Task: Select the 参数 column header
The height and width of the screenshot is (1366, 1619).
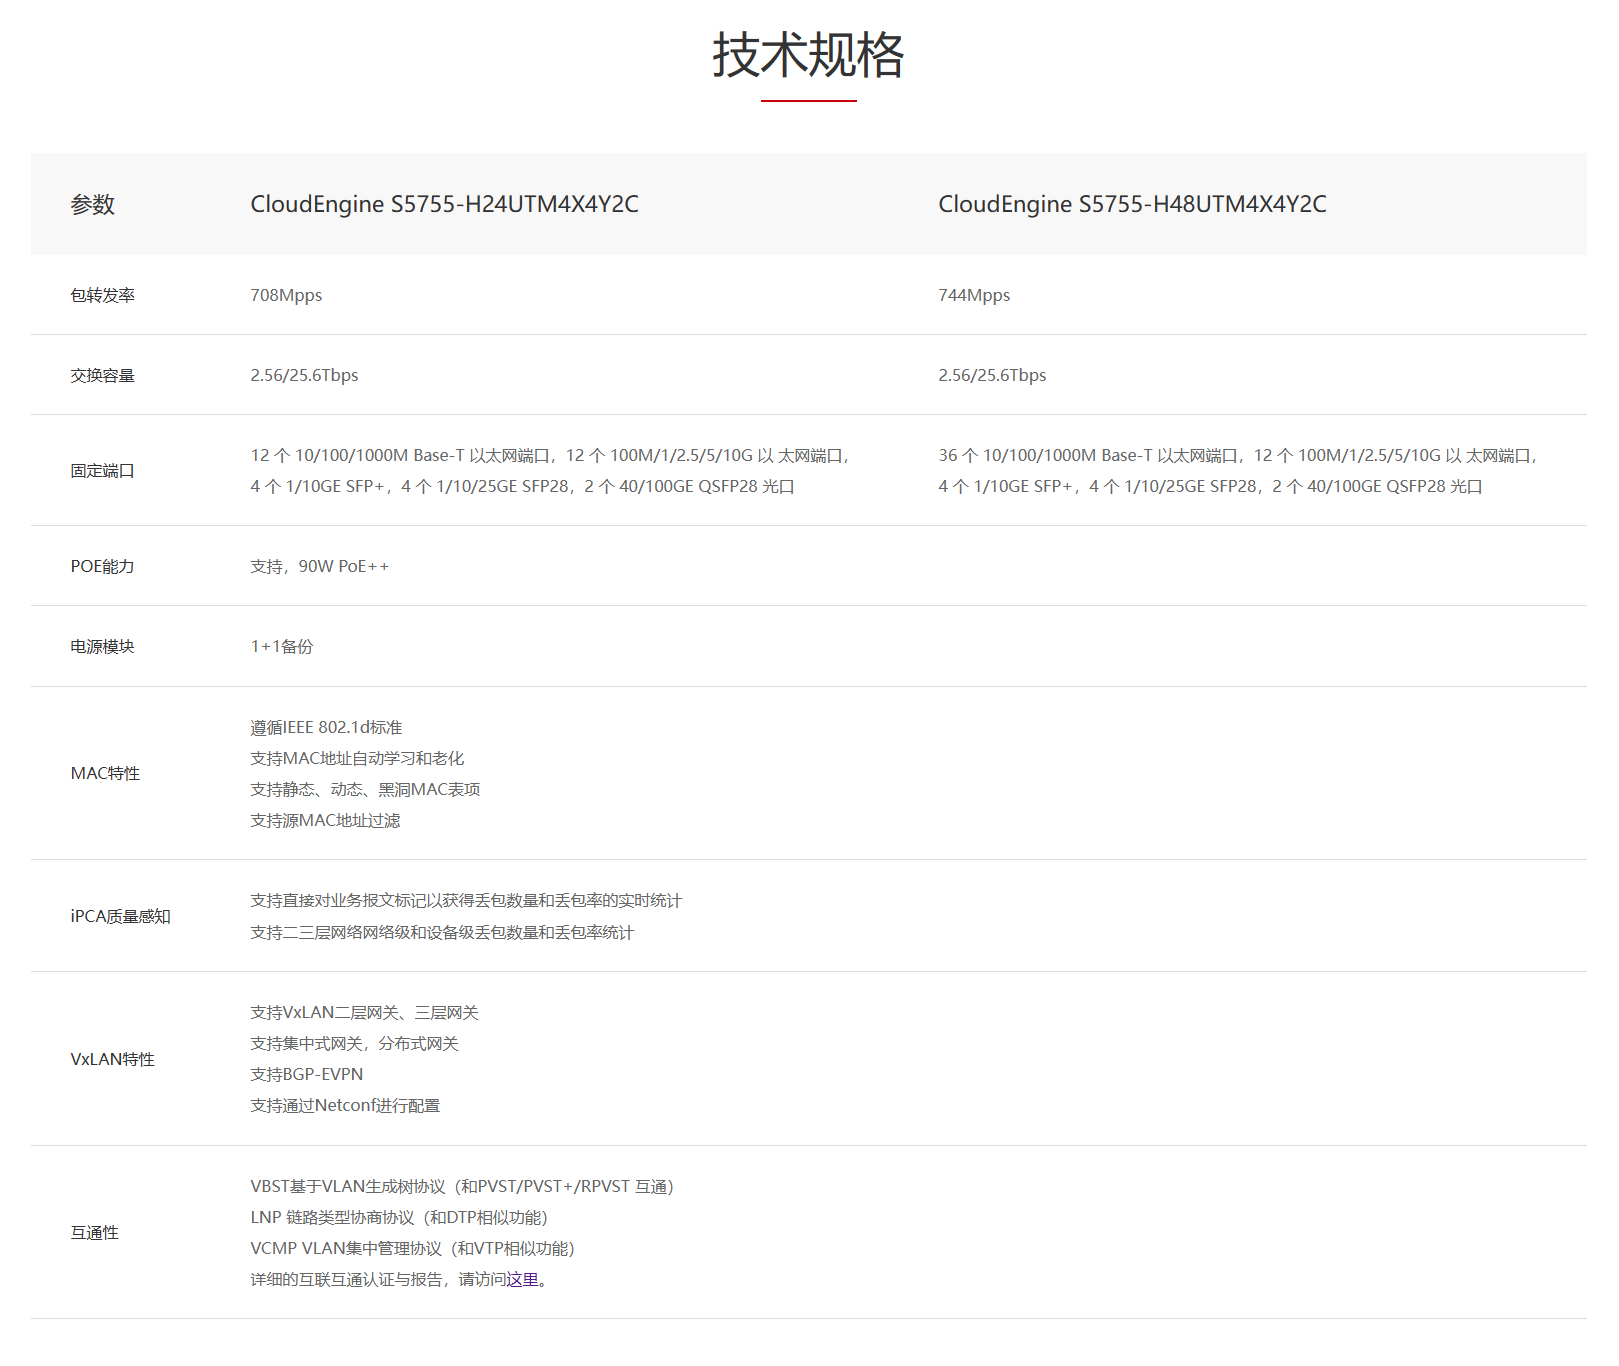Action: [x=93, y=205]
